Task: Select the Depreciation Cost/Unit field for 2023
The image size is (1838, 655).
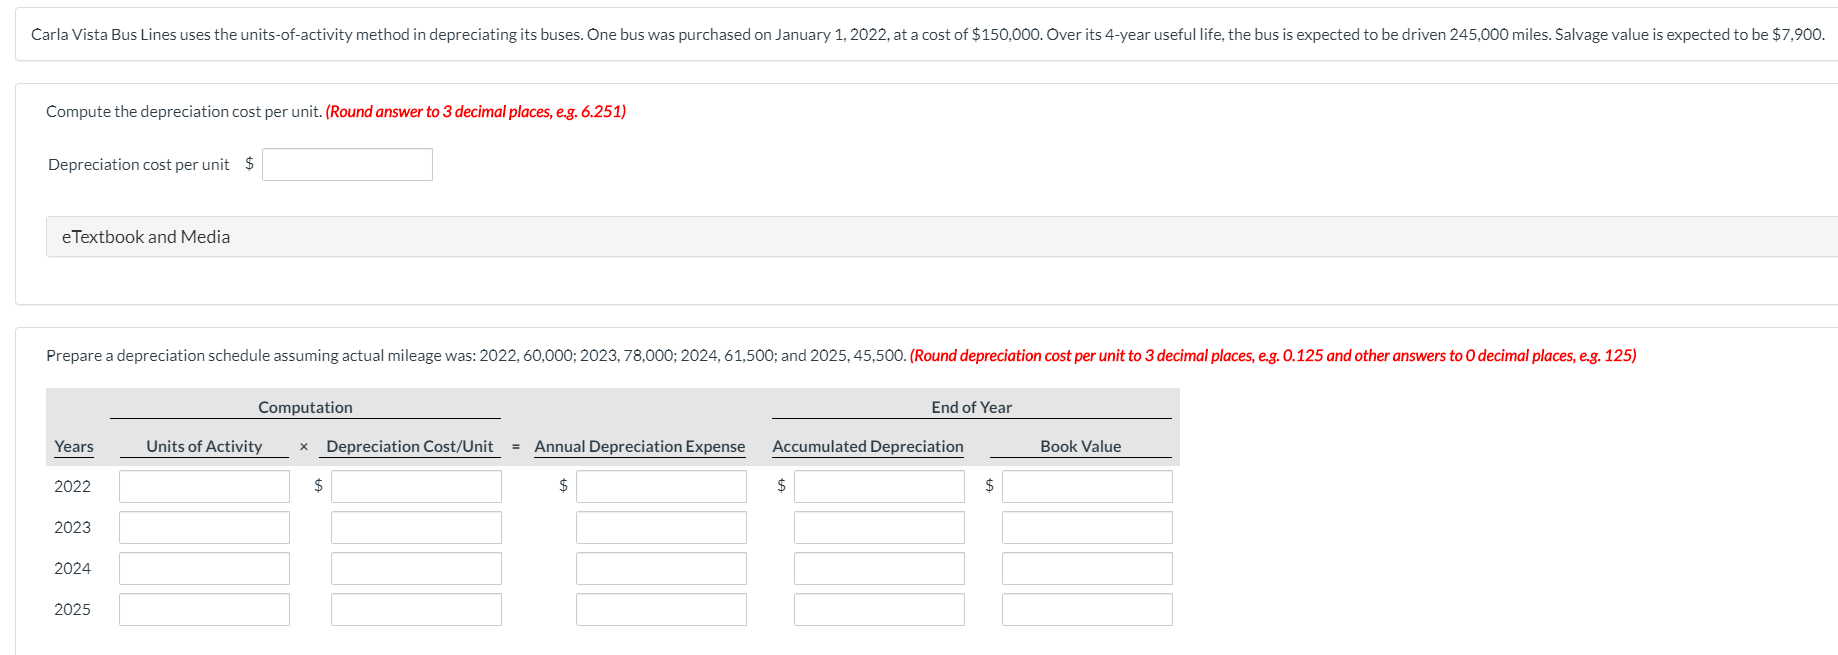Action: tap(416, 527)
